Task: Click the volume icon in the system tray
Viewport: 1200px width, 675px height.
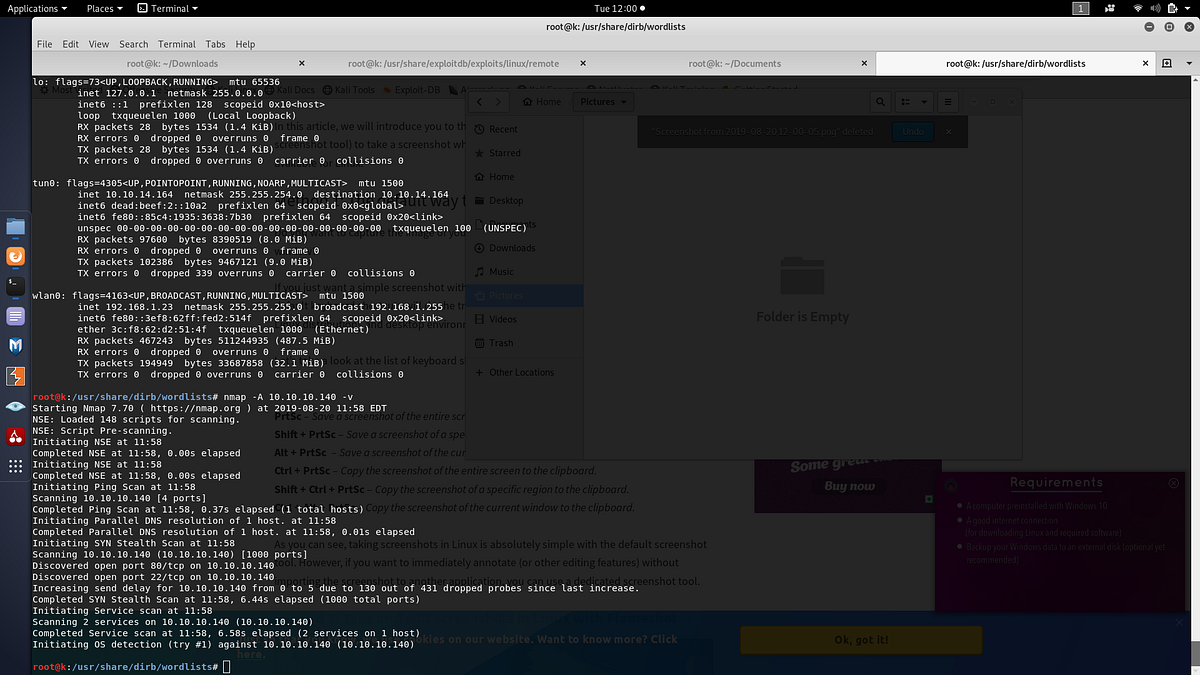Action: coord(1156,8)
